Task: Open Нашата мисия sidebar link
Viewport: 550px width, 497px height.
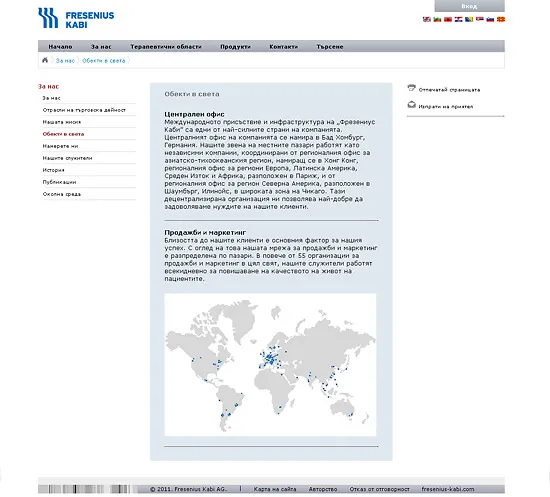Action: pos(62,122)
